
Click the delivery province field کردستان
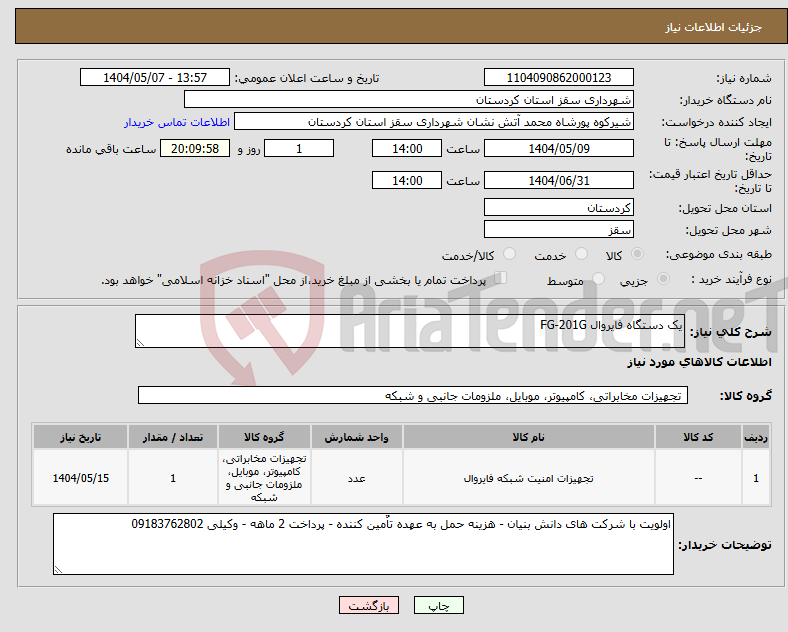pyautogui.click(x=558, y=207)
